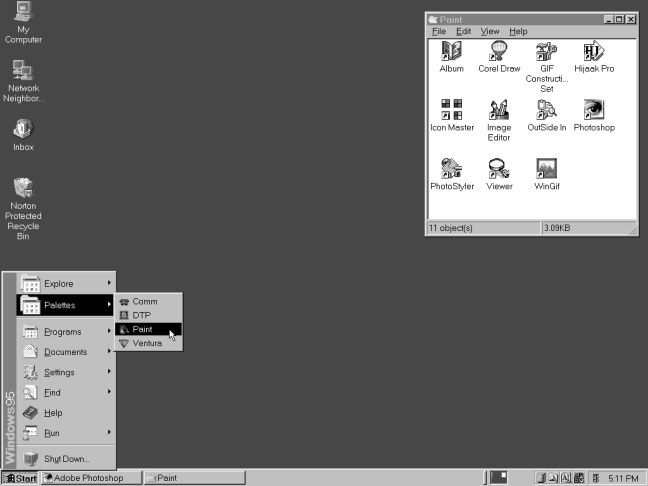Click the small icon left of the clock
The width and height of the screenshot is (648, 486).
(596, 478)
